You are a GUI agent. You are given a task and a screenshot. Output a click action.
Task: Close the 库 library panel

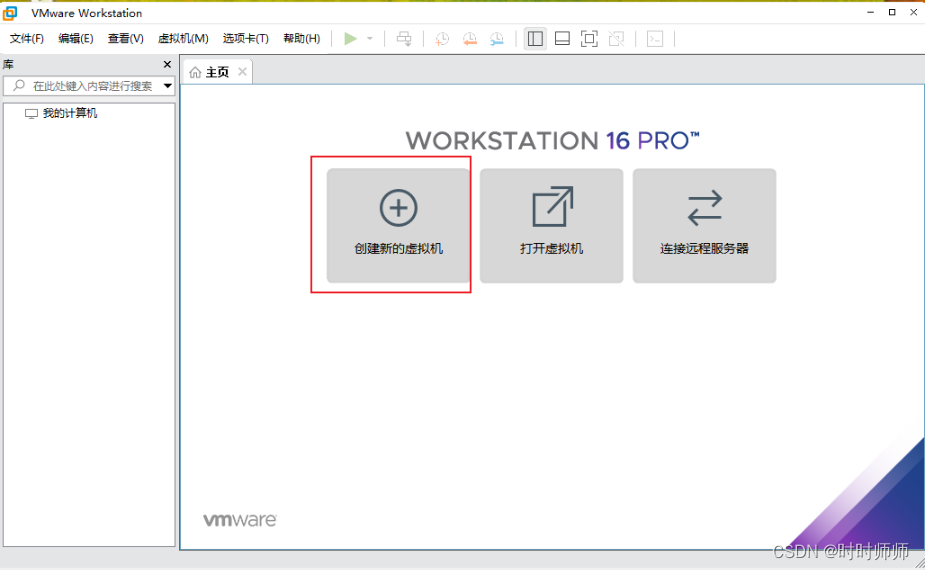coord(167,64)
